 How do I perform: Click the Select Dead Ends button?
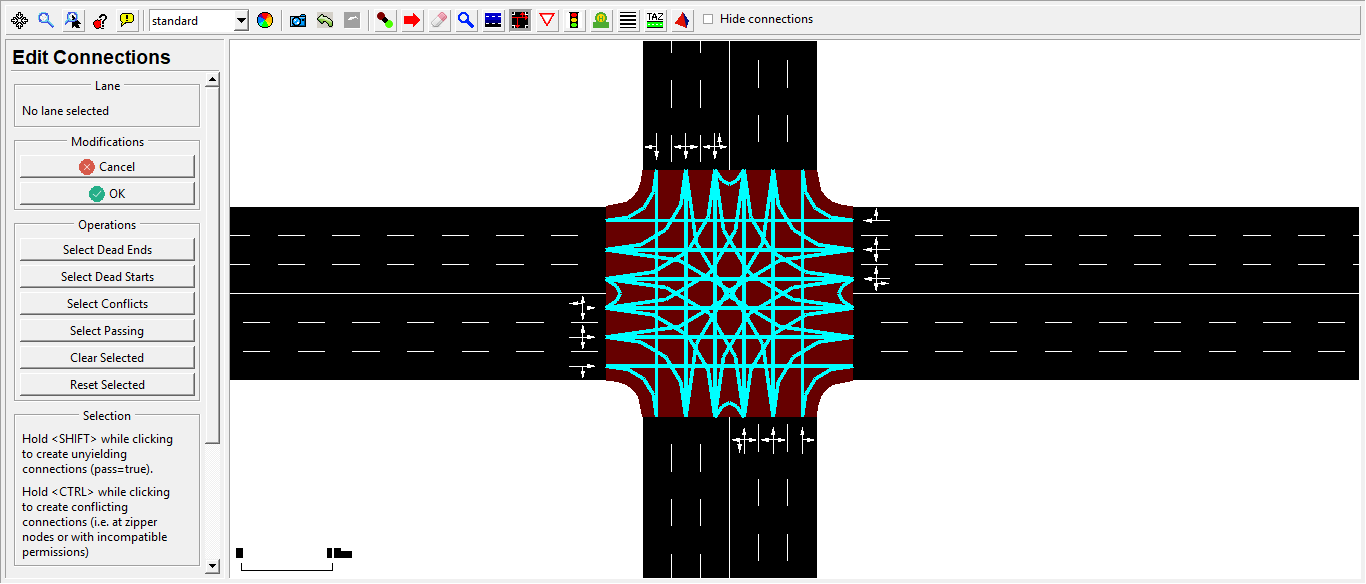click(x=107, y=250)
